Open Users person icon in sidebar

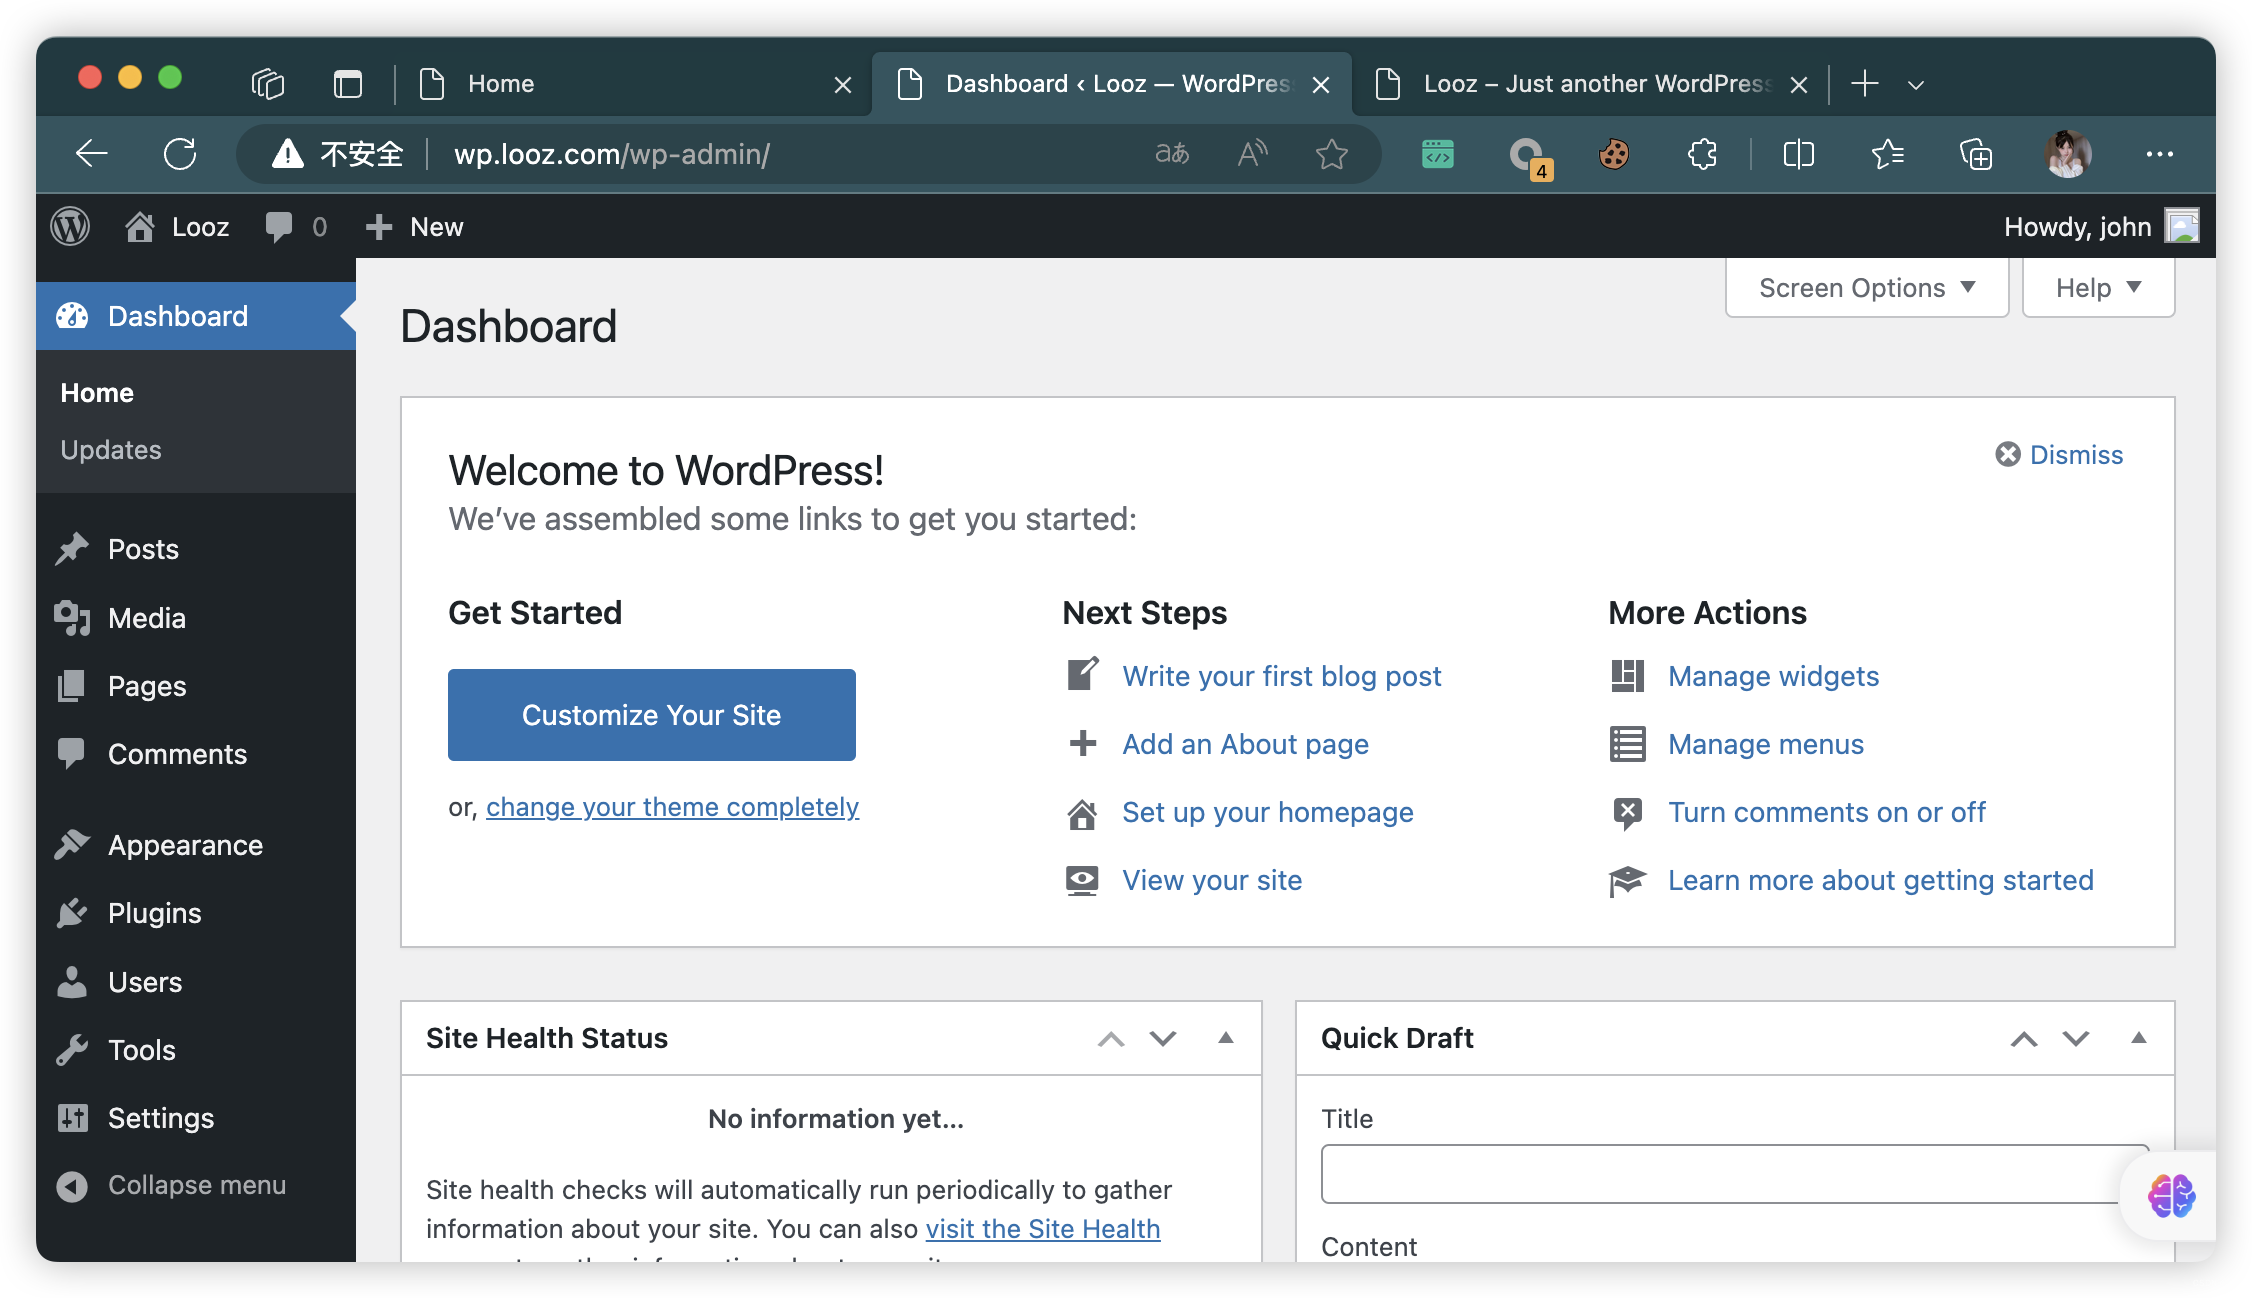tap(72, 982)
